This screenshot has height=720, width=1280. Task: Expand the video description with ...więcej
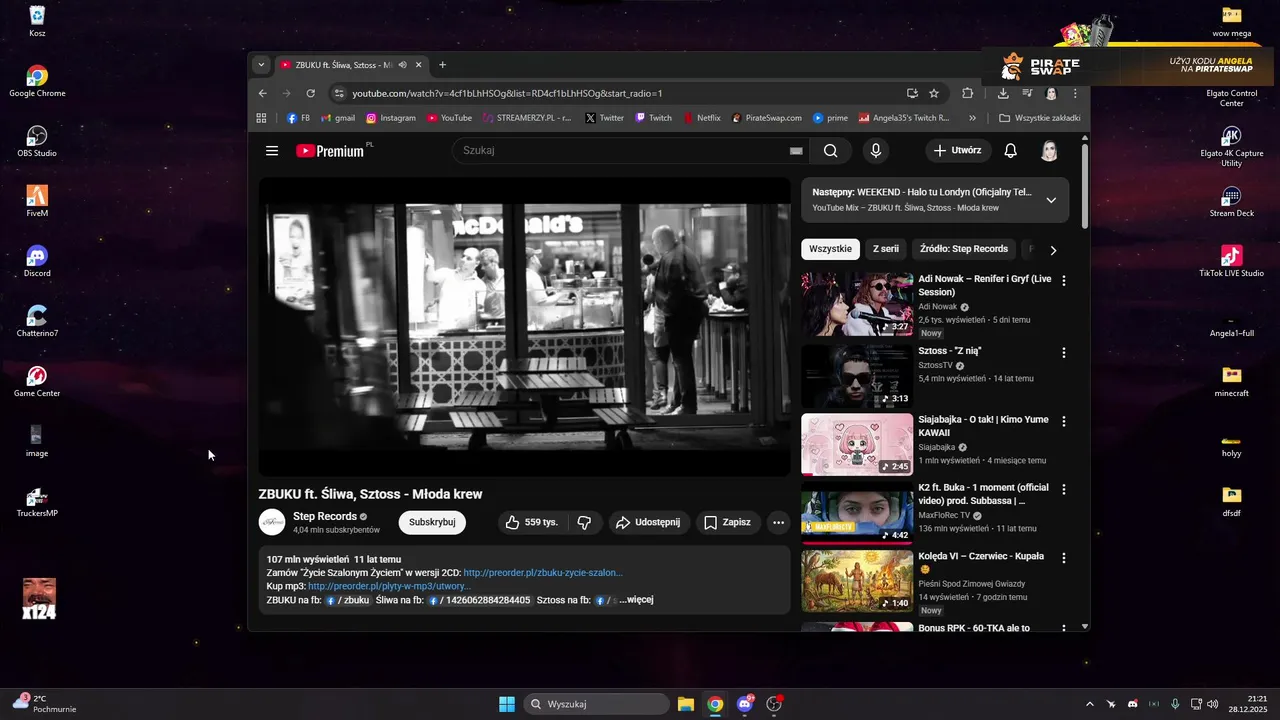tap(636, 600)
